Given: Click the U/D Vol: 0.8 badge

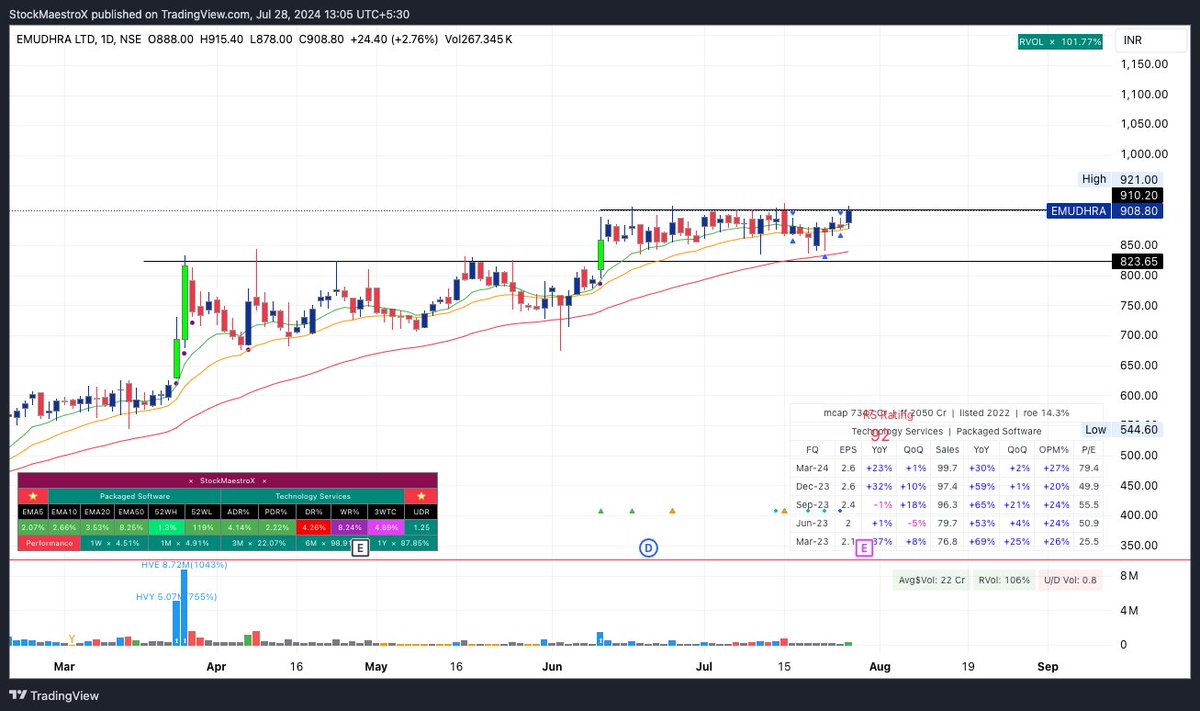Looking at the screenshot, I should 1070,580.
